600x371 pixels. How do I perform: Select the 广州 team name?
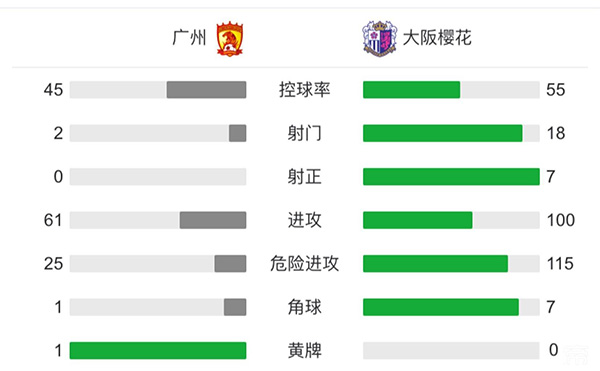(x=189, y=38)
